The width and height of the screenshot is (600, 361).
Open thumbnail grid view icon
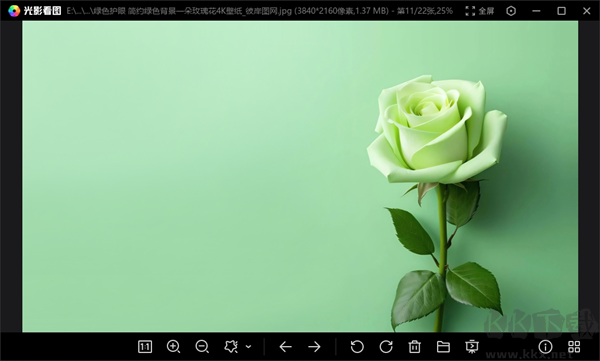point(574,347)
